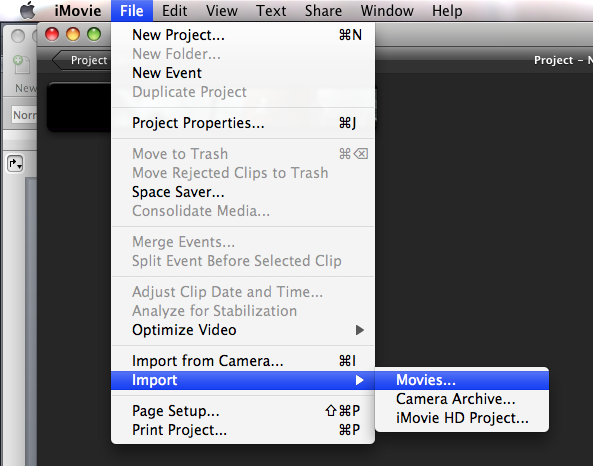This screenshot has width=593, height=466.
Task: Click the new document icon in background window
Action: (21, 64)
